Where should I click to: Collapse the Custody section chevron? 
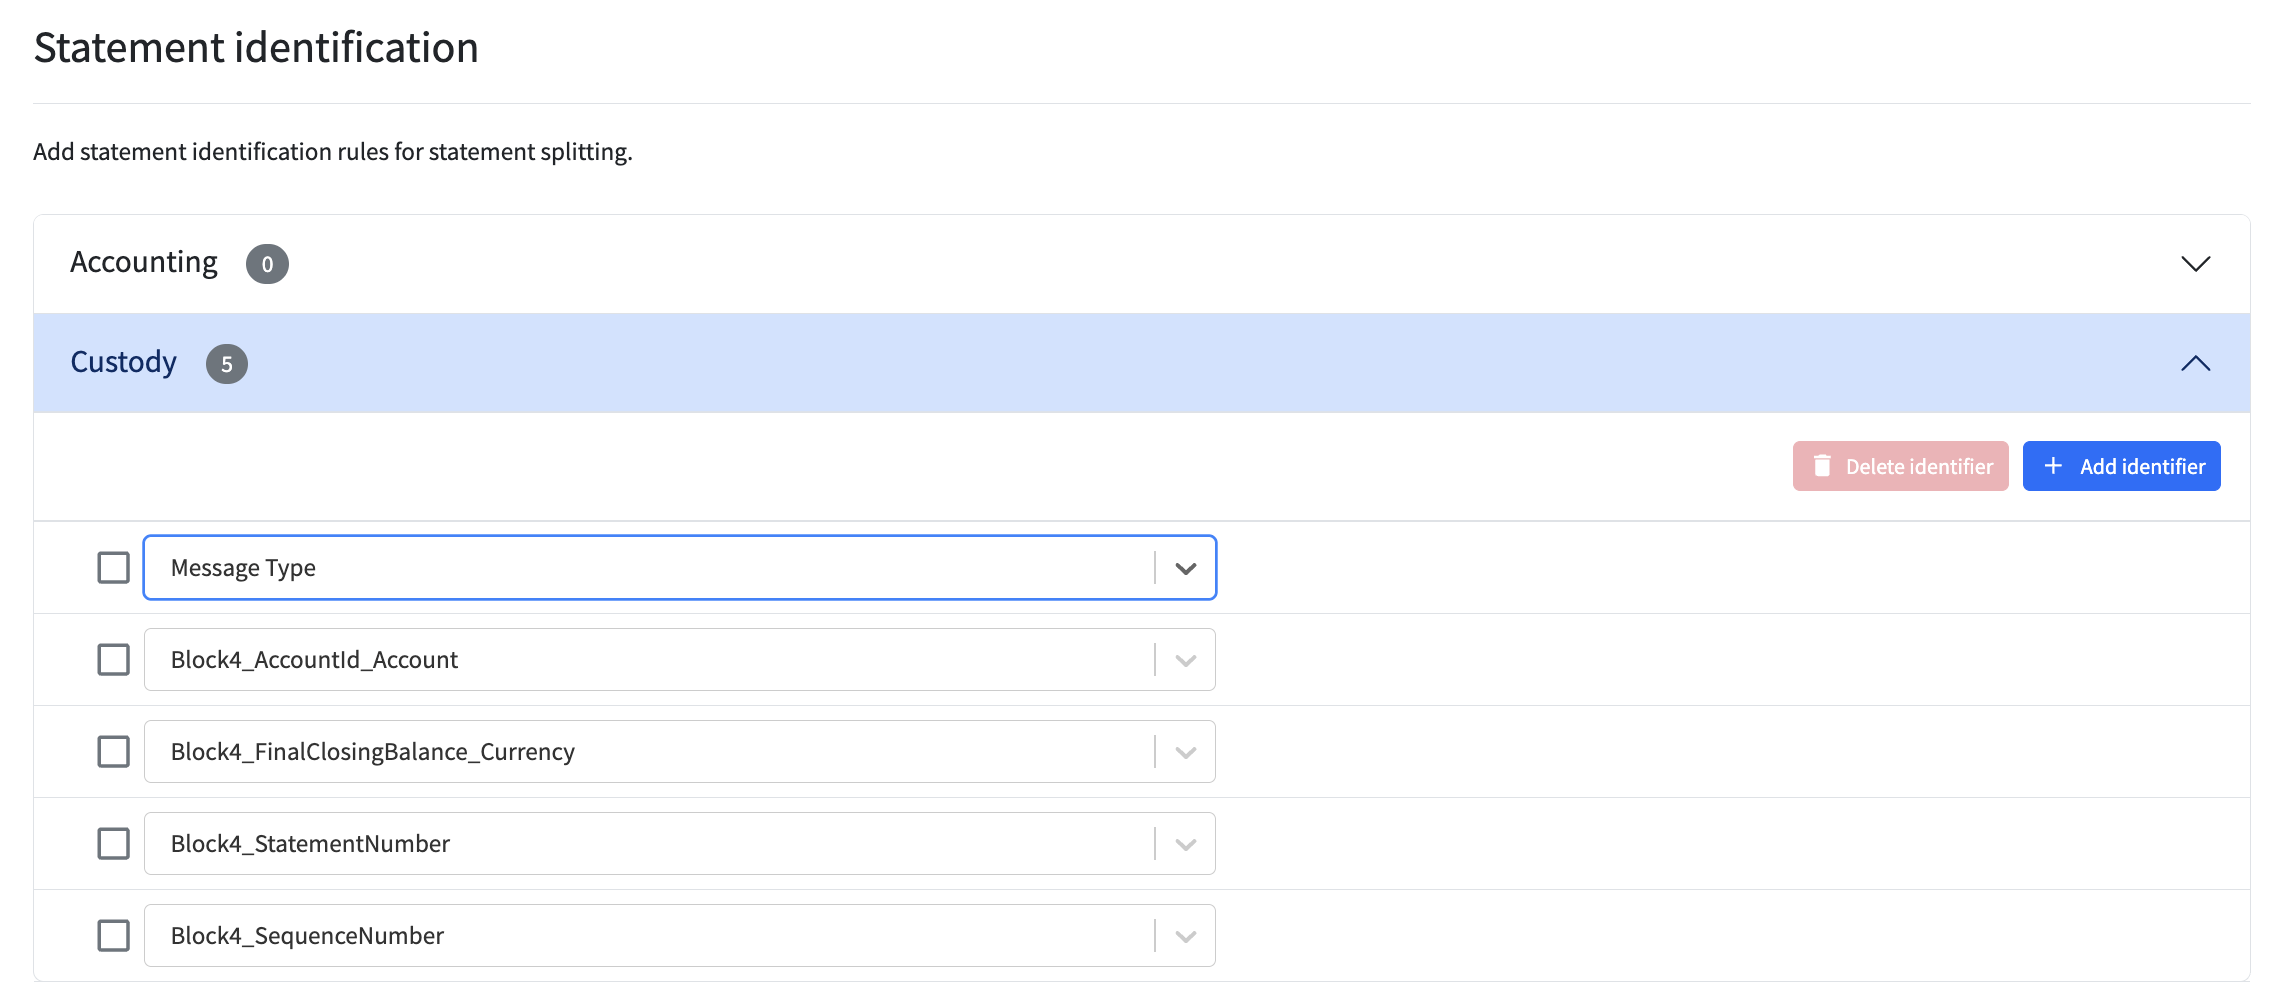[2195, 363]
